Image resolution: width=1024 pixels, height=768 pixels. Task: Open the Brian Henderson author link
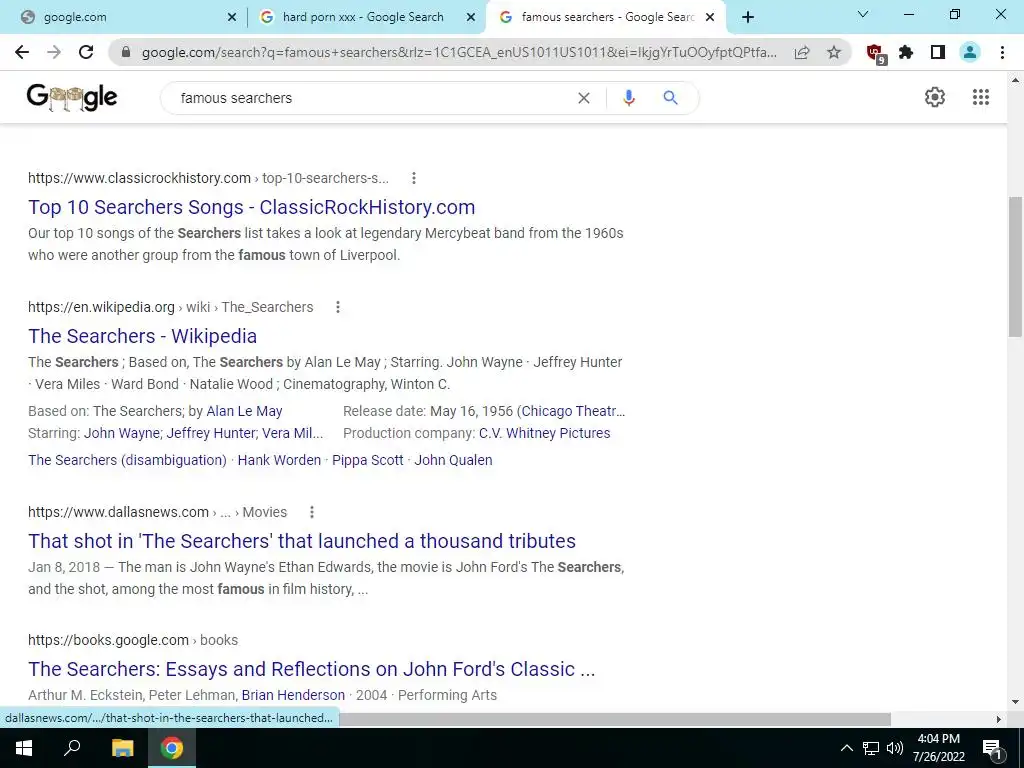293,695
